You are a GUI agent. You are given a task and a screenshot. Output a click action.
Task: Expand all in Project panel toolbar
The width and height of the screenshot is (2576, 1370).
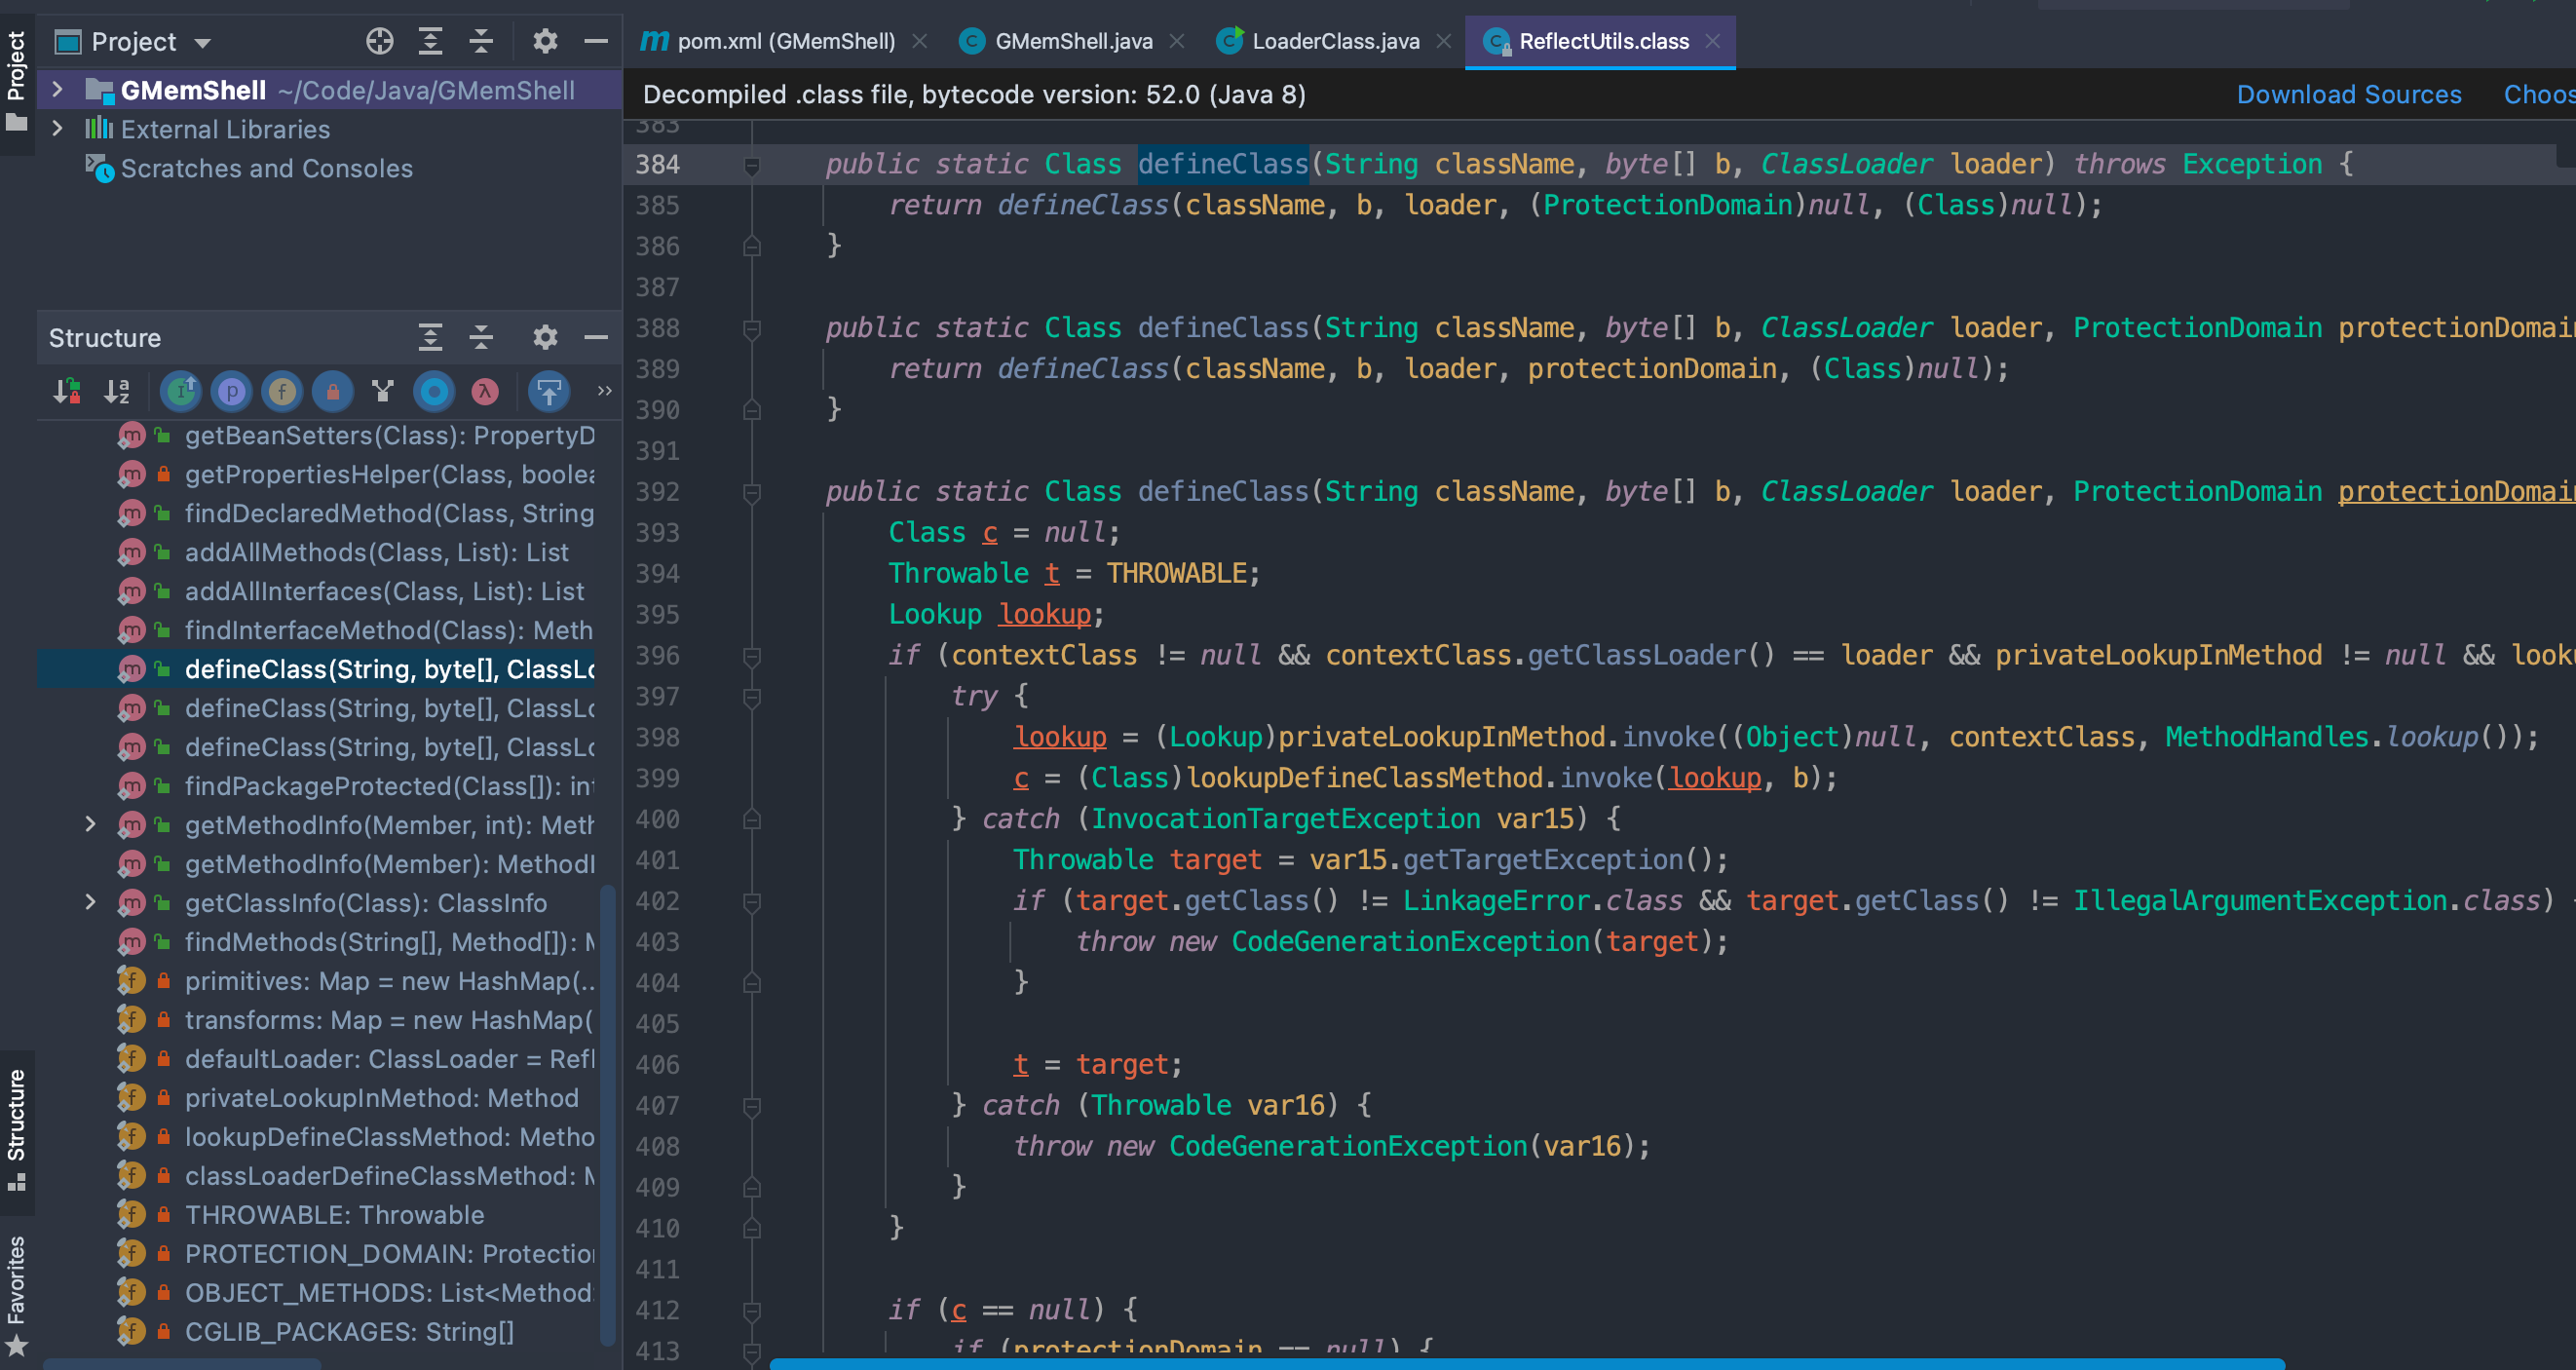pyautogui.click(x=430, y=41)
